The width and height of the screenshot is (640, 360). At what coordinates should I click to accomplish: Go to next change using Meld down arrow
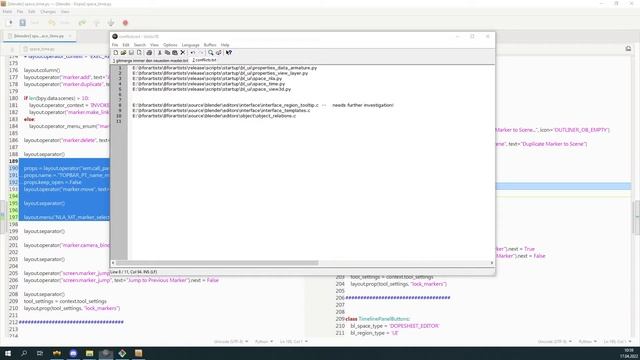tap(111, 23)
